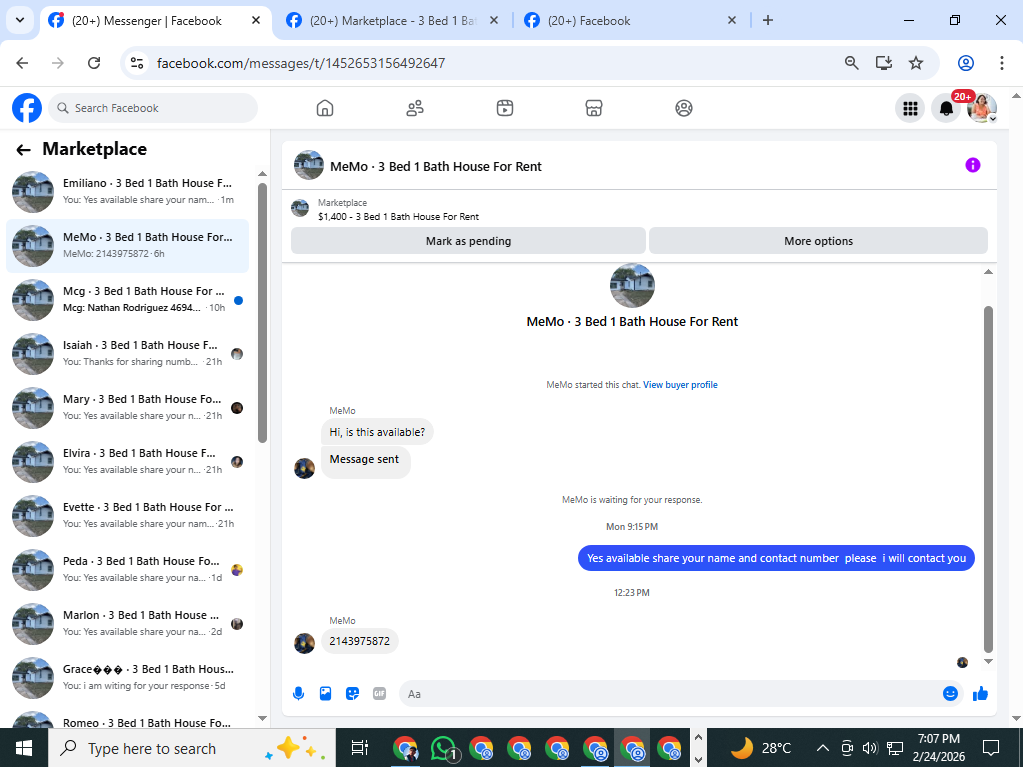Open Task View on the taskbar
The width and height of the screenshot is (1023, 767).
pyautogui.click(x=359, y=748)
